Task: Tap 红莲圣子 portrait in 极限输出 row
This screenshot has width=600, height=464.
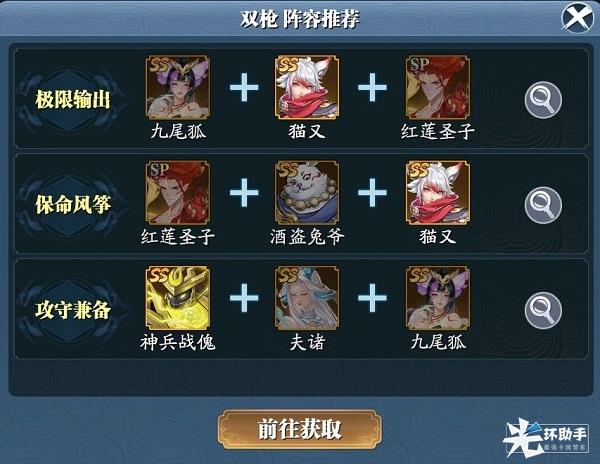Action: [x=438, y=87]
